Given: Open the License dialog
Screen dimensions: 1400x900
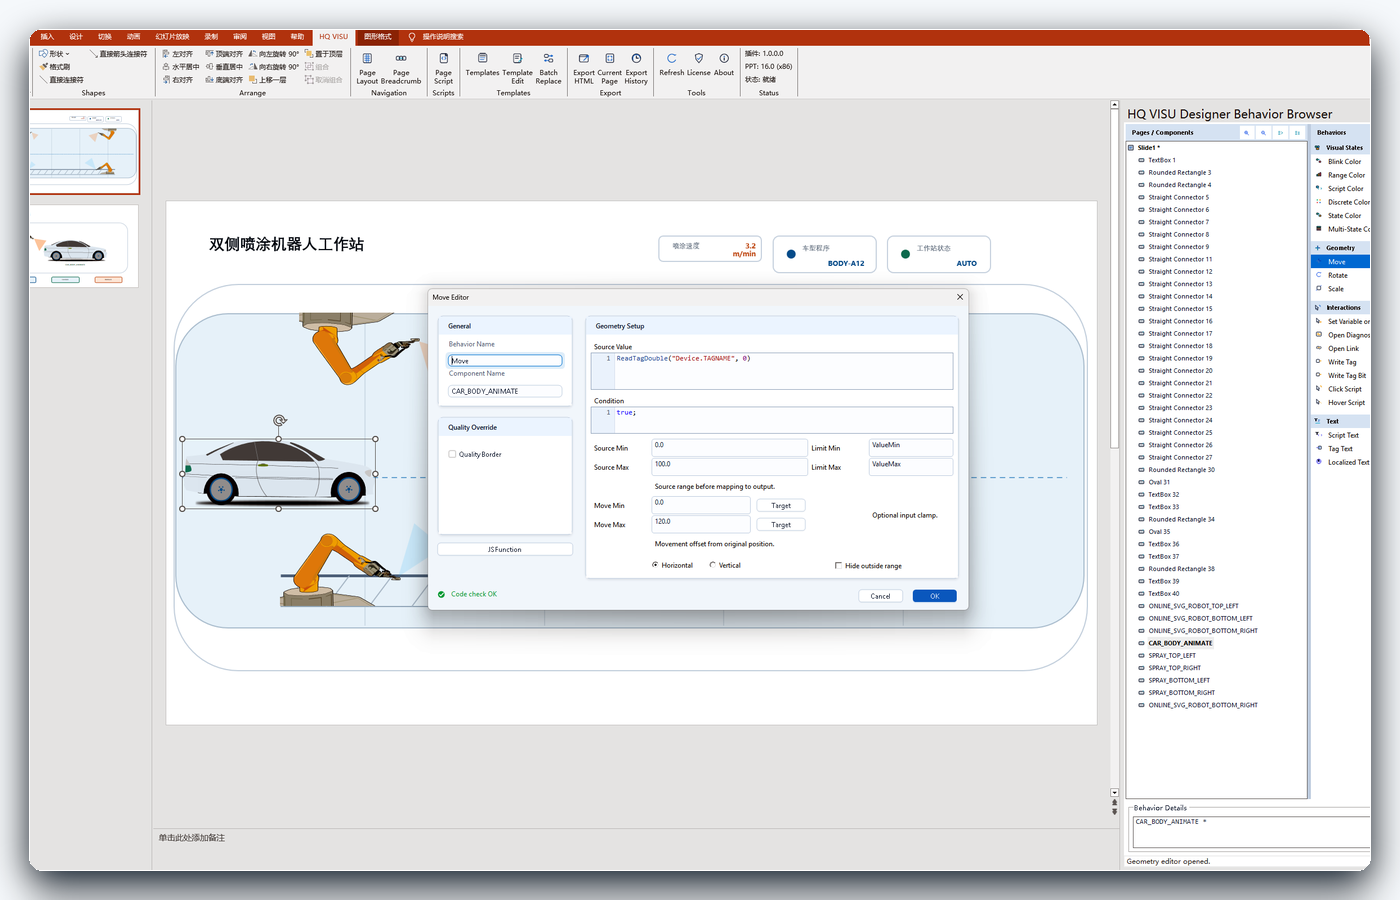Looking at the screenshot, I should pyautogui.click(x=699, y=65).
